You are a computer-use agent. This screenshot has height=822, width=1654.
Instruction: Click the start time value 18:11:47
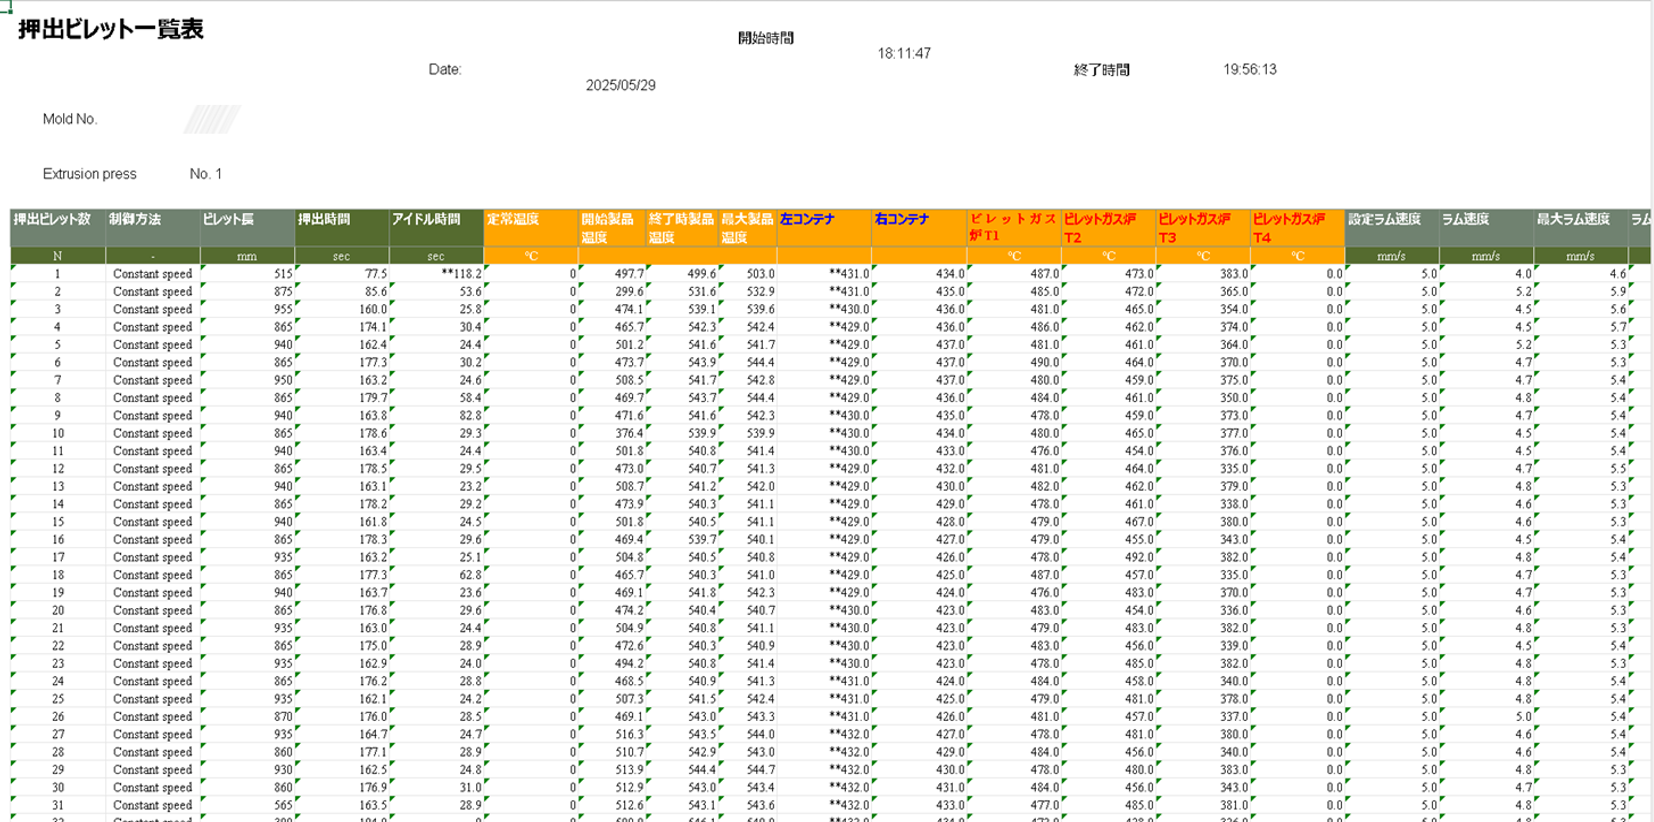[903, 54]
